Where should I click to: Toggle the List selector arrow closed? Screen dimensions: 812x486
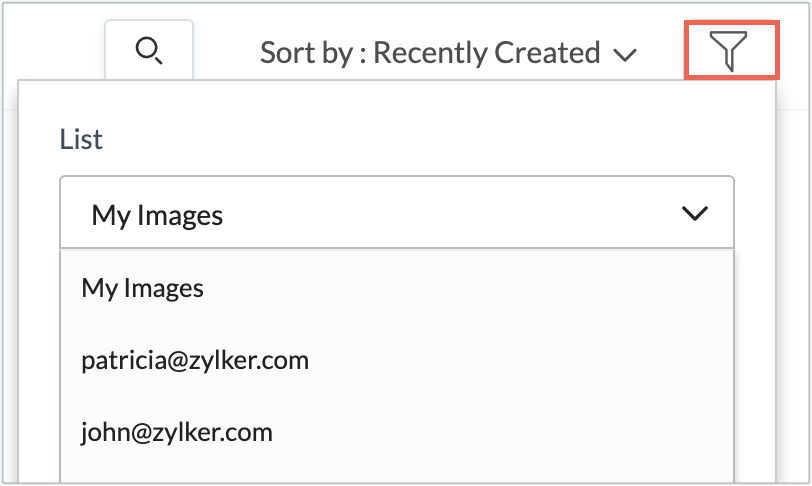[694, 213]
